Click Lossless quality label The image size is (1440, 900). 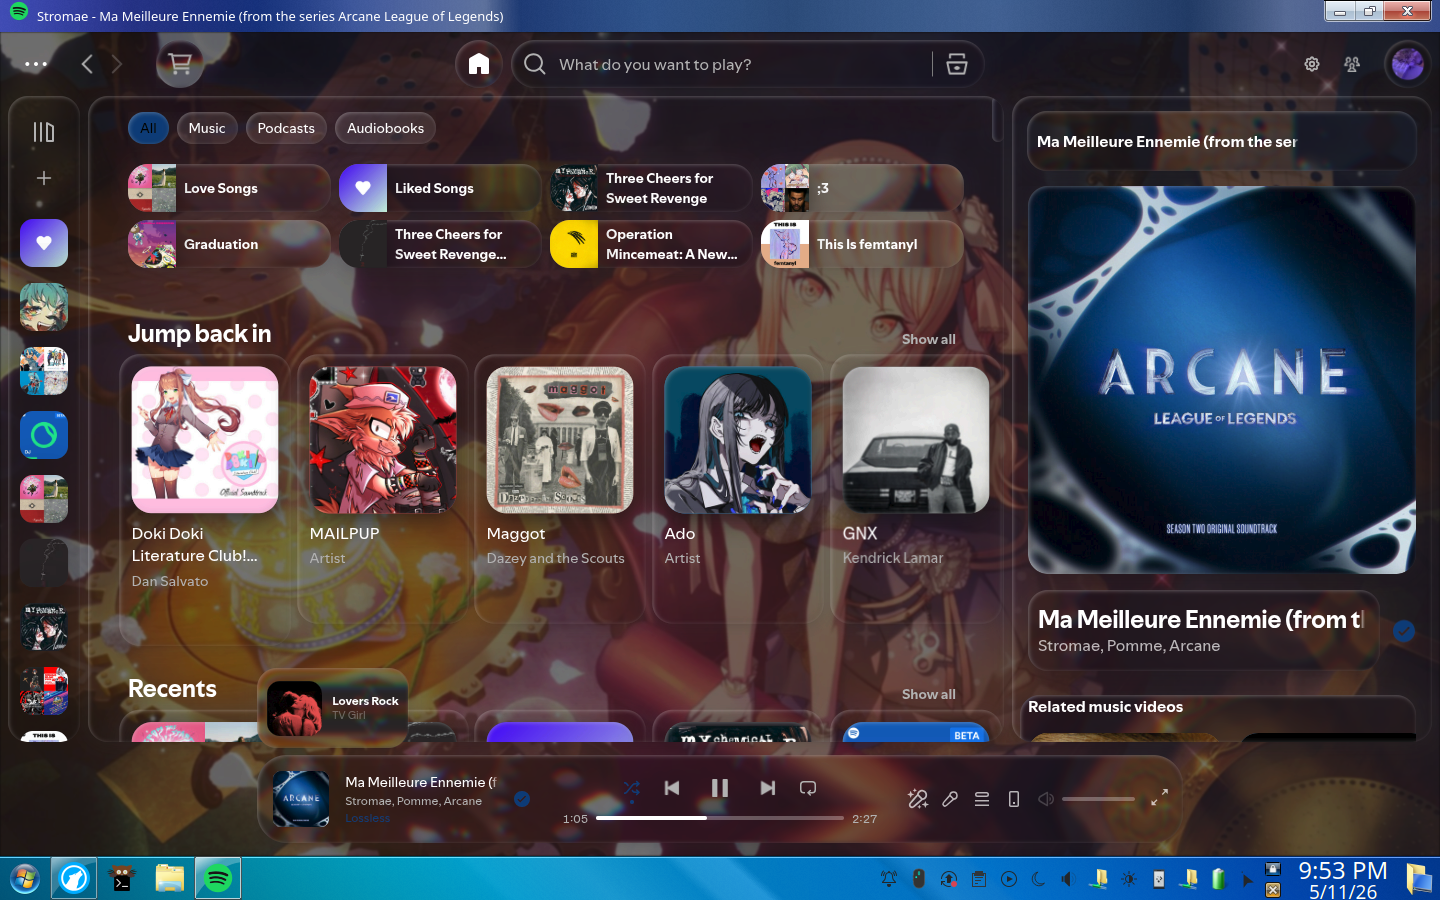point(368,818)
